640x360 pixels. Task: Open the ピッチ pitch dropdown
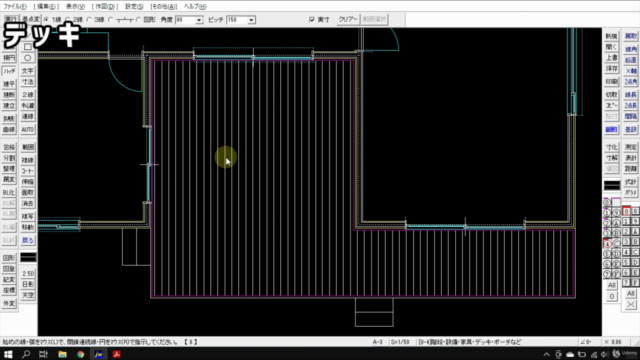251,20
